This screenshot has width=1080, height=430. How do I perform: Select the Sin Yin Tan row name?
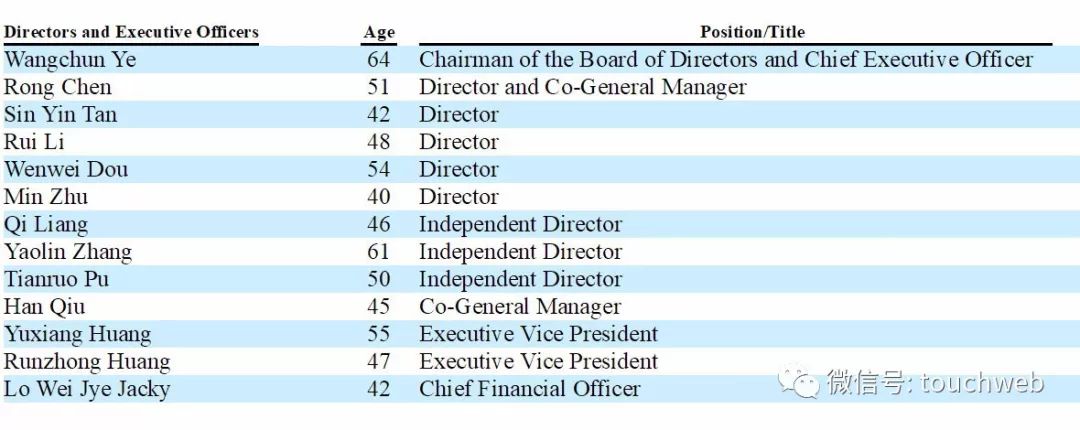61,114
